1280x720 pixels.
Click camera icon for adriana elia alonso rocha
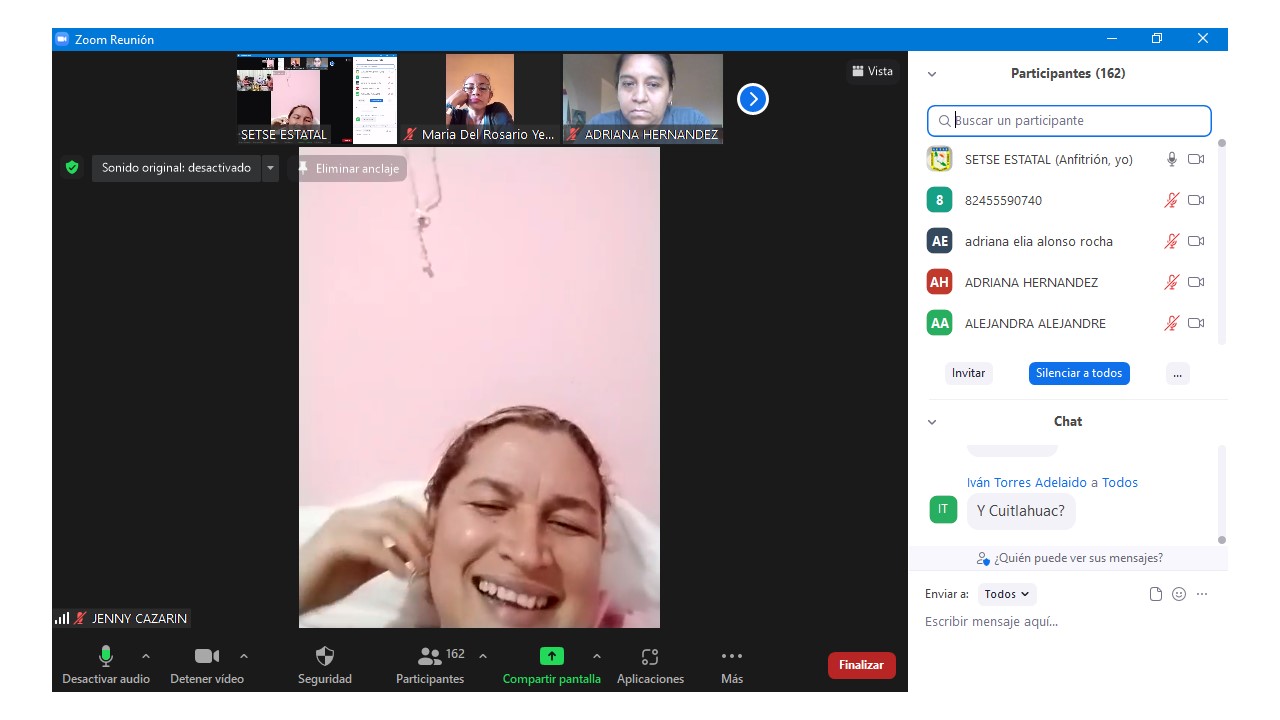click(x=1196, y=241)
